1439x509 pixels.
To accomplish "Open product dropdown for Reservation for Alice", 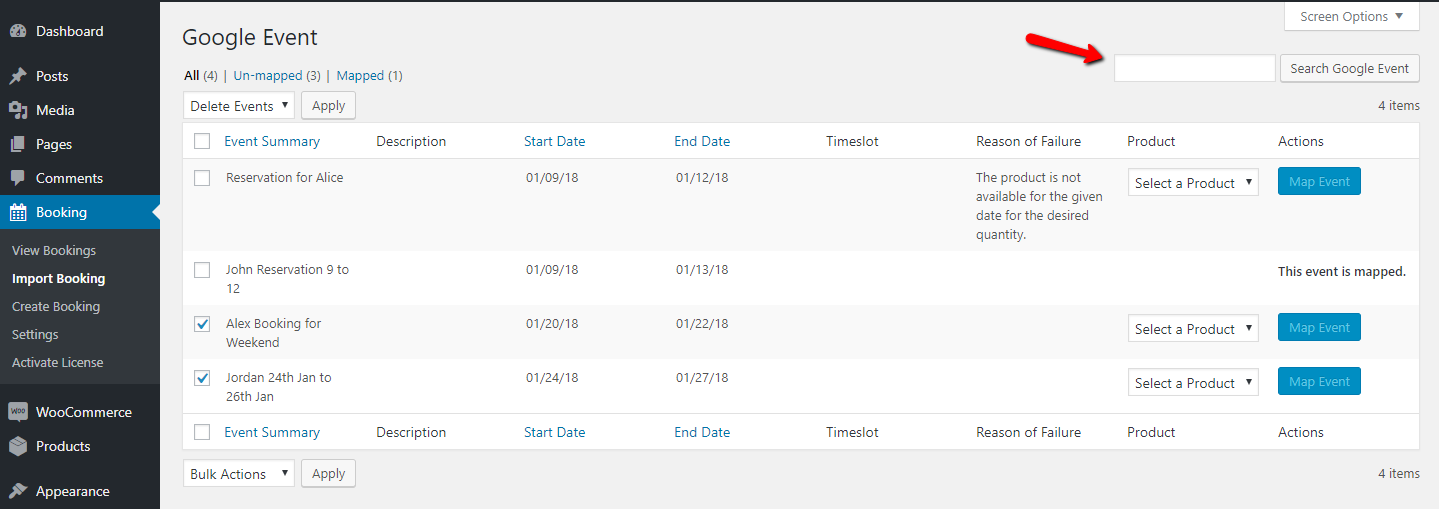I will (1192, 183).
